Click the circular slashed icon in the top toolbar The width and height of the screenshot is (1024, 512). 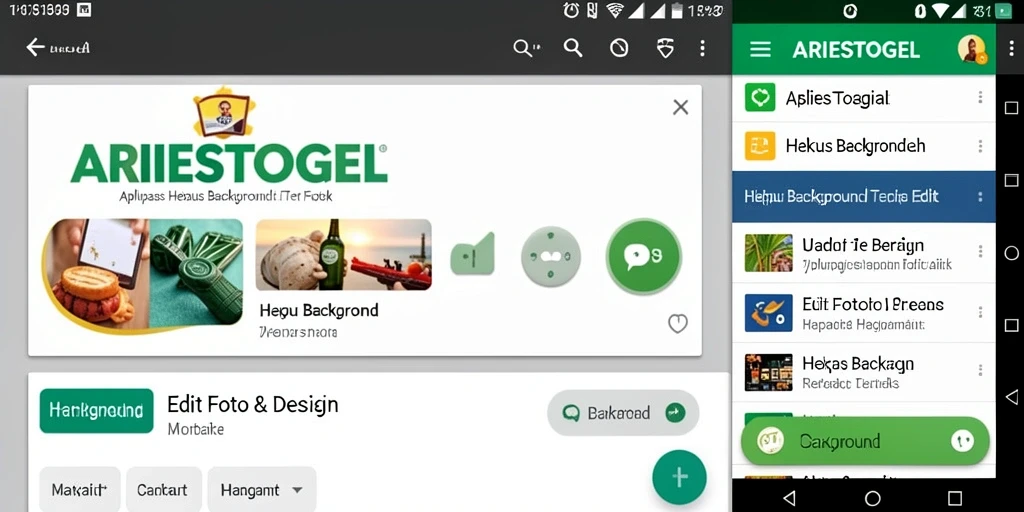coord(619,48)
